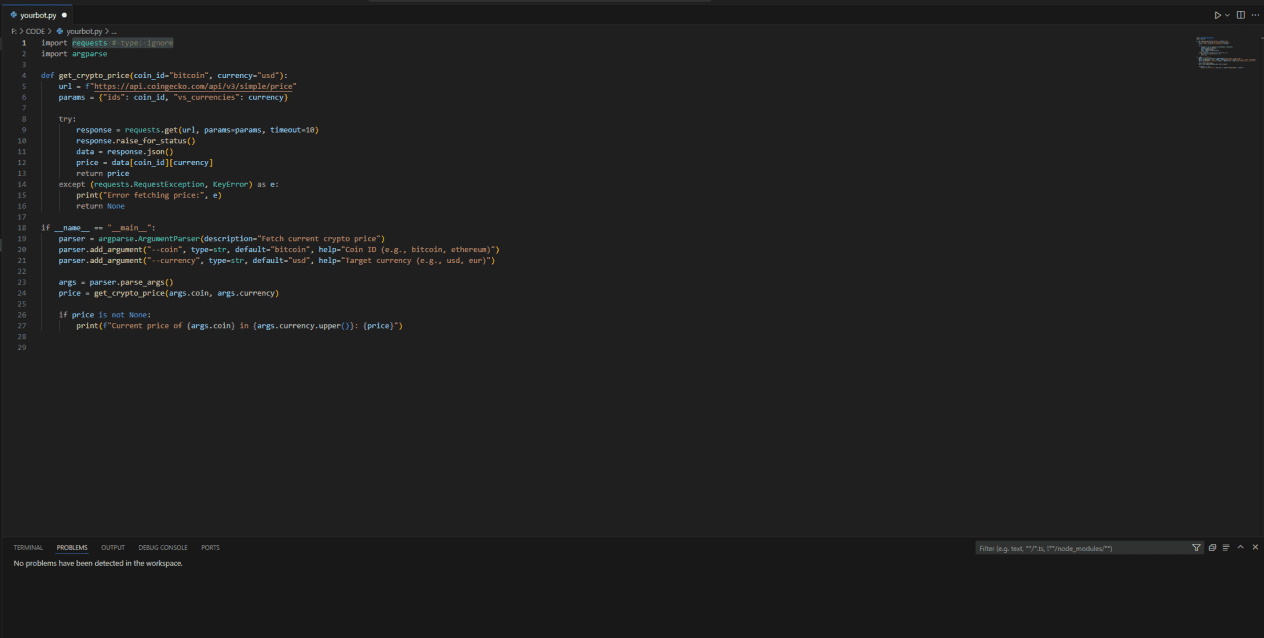Screen dimensions: 1264x638
Task: Open the yourbot.py breadcrumb segment
Action: 79,32
